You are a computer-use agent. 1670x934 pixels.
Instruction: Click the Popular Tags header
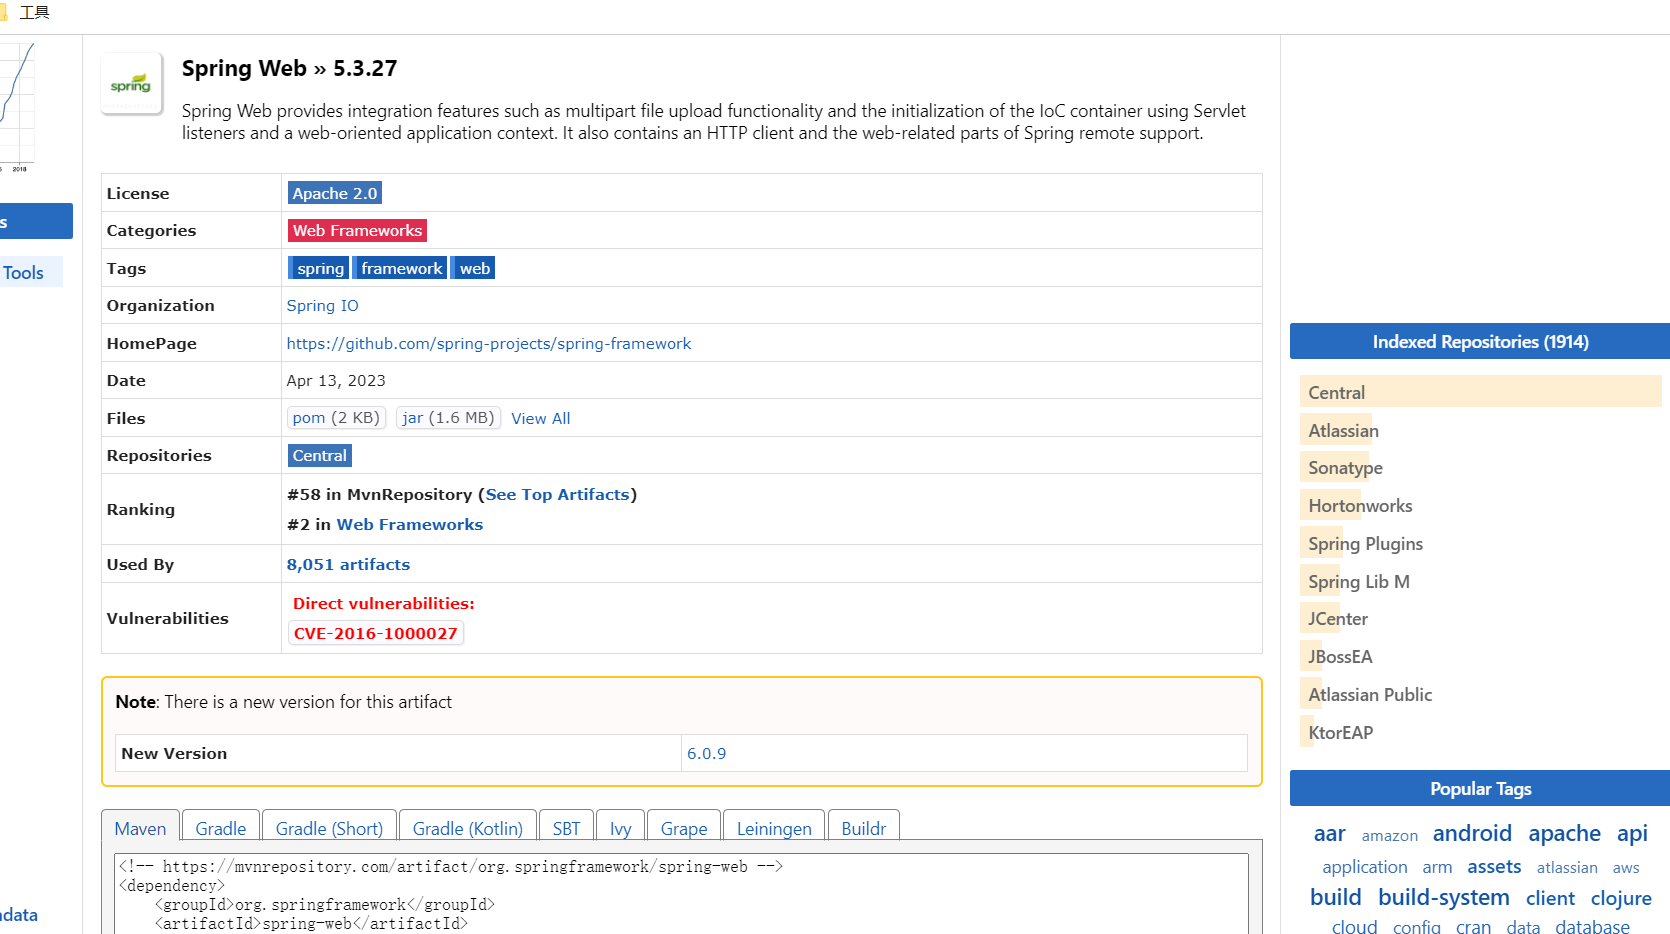(x=1480, y=788)
